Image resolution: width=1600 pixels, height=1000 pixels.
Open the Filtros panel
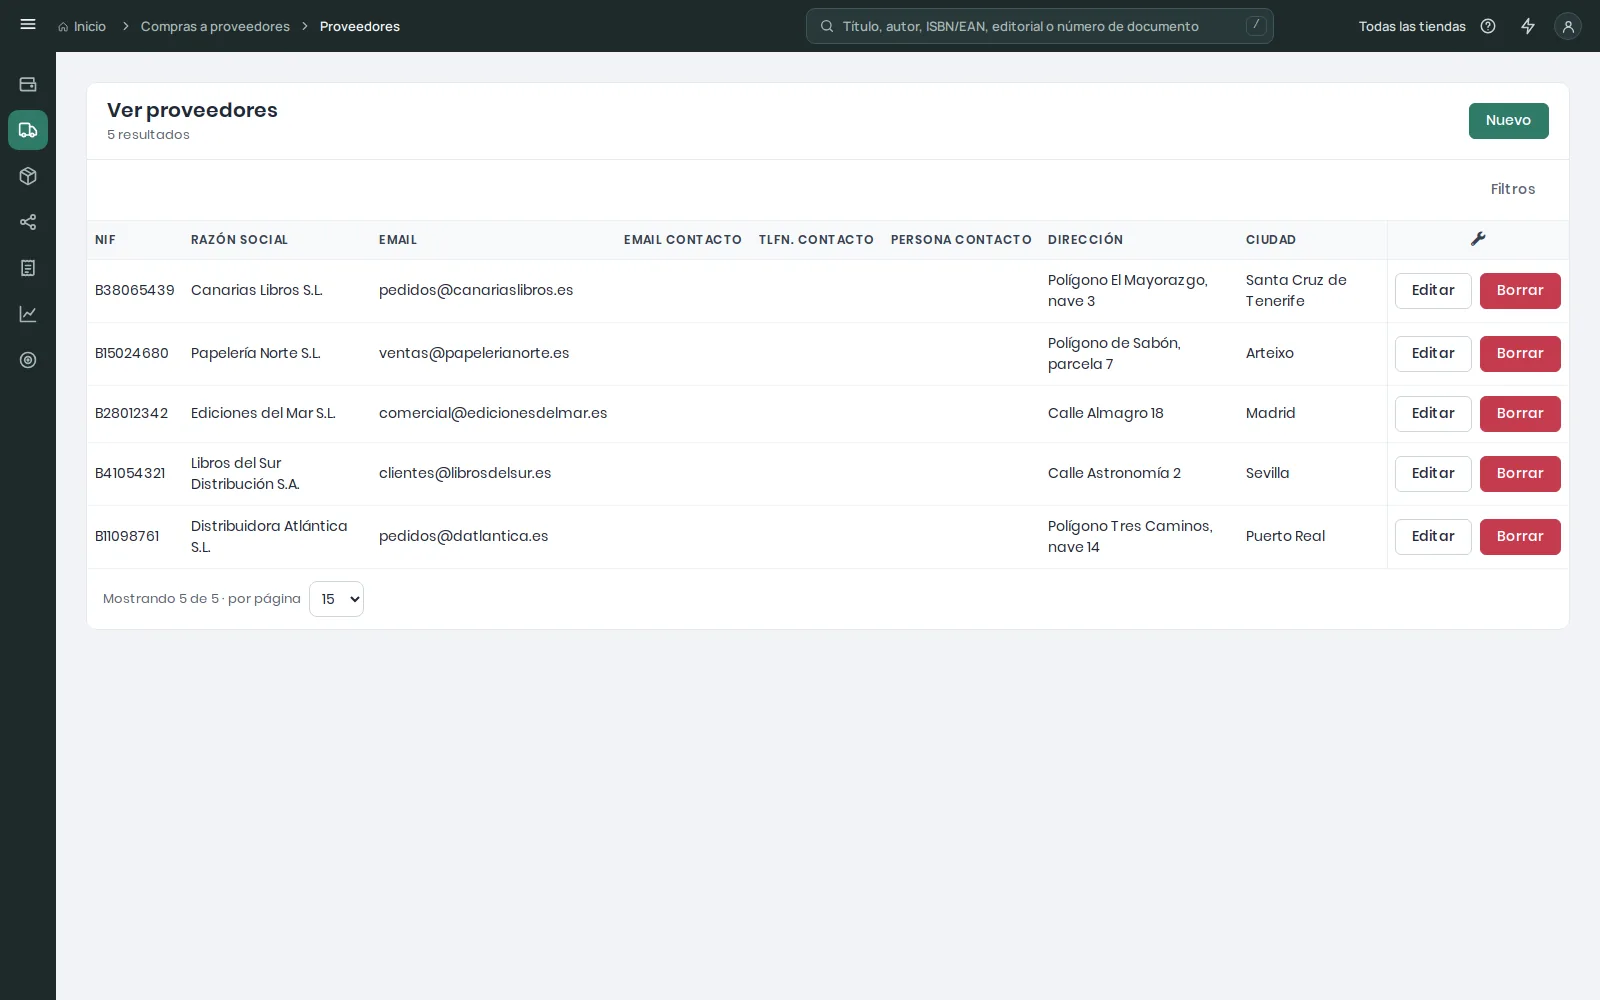(x=1512, y=189)
